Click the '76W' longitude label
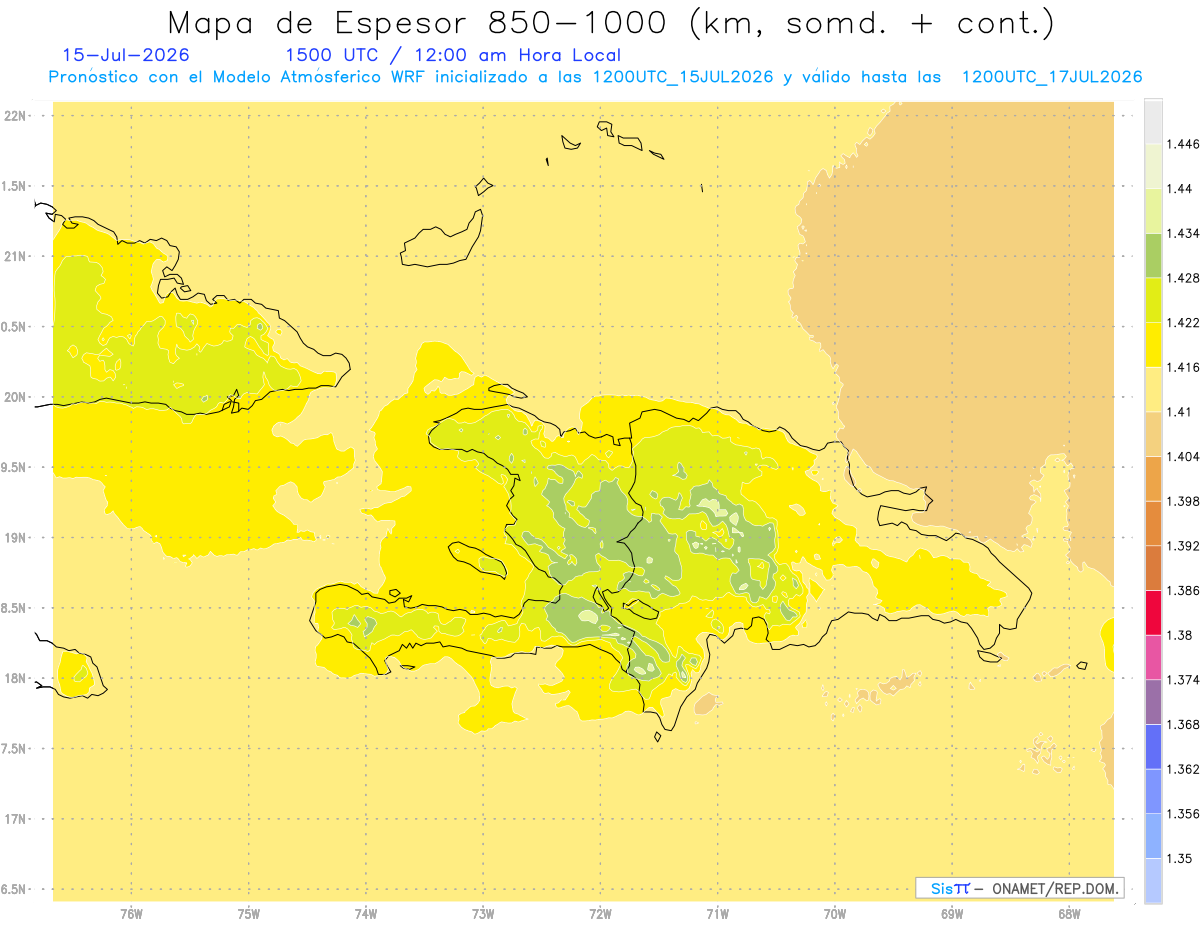The image size is (1200, 927). tap(131, 915)
